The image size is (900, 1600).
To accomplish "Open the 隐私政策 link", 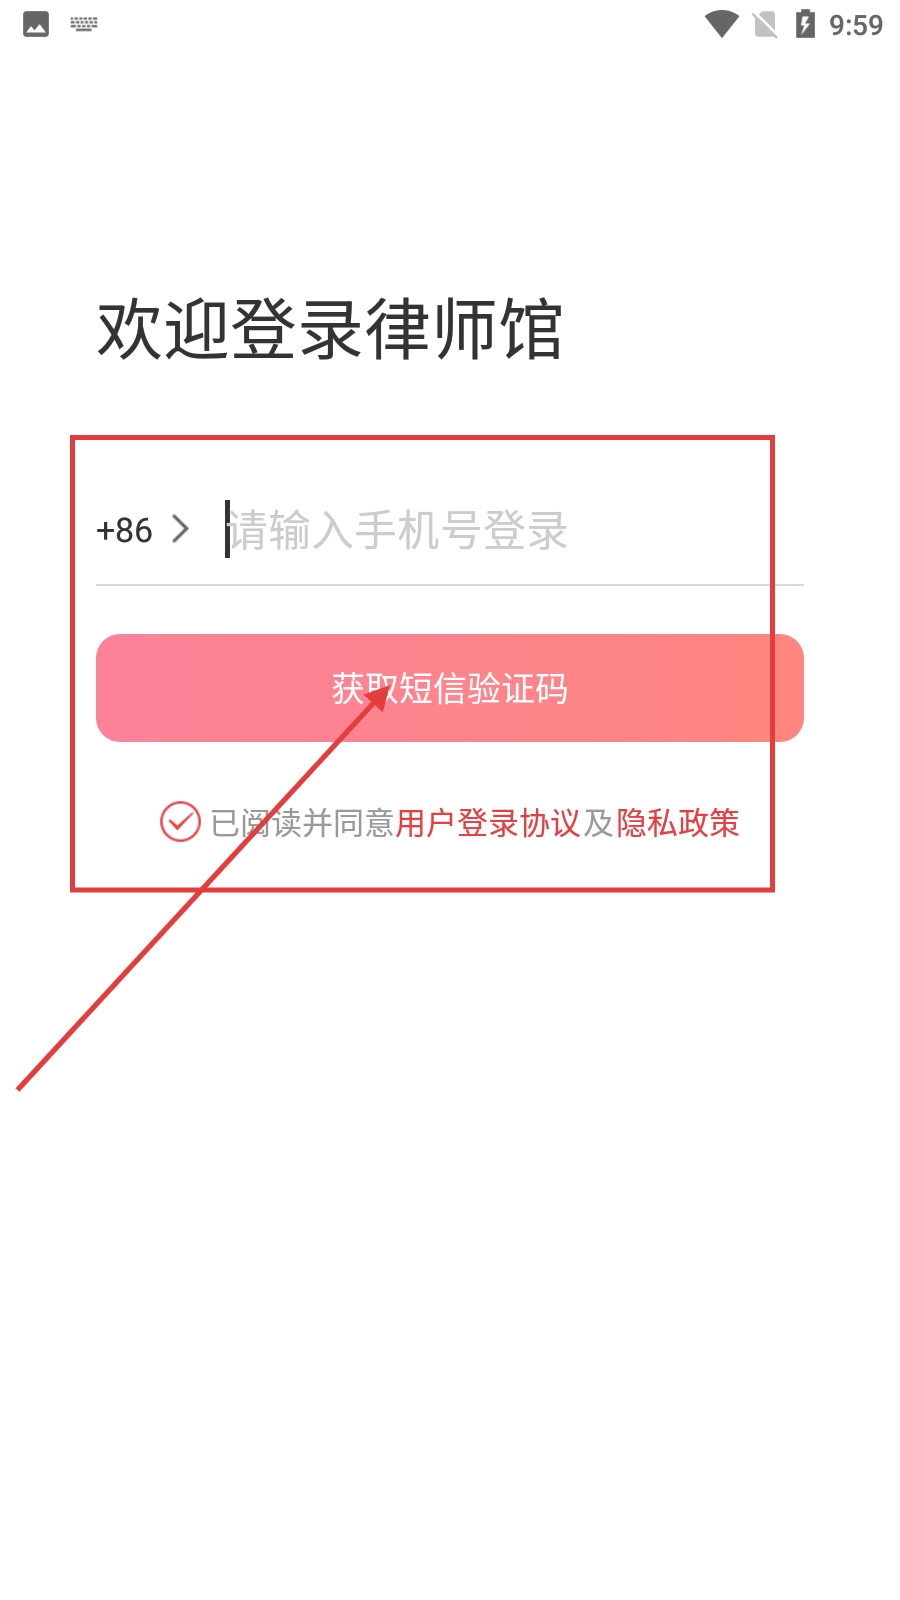I will (678, 823).
